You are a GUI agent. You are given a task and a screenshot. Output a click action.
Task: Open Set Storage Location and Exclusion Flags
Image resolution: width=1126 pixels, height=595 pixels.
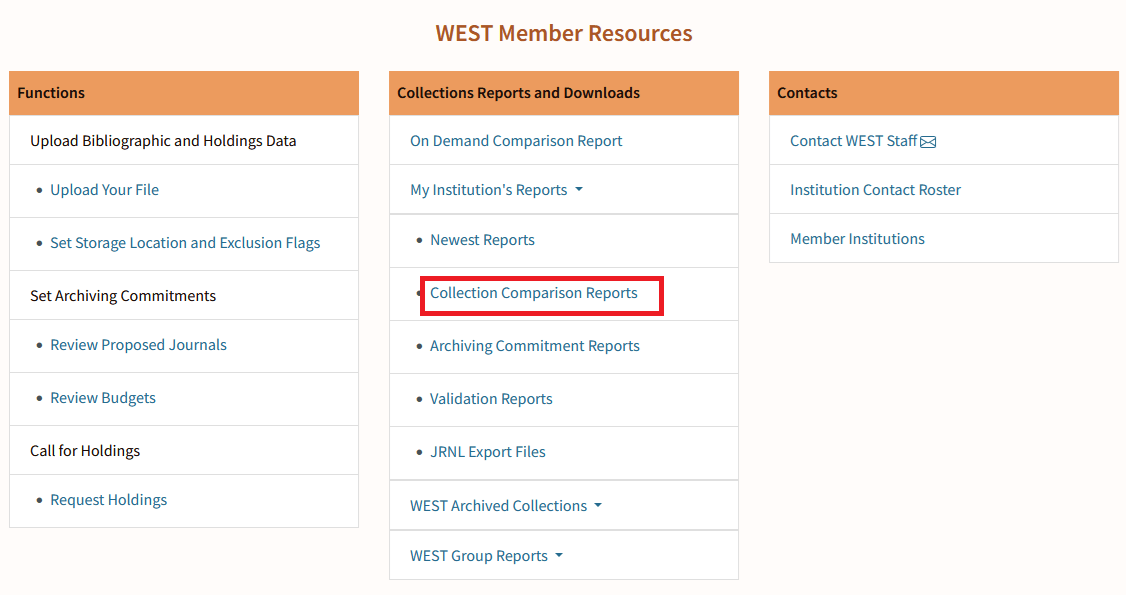pyautogui.click(x=185, y=243)
